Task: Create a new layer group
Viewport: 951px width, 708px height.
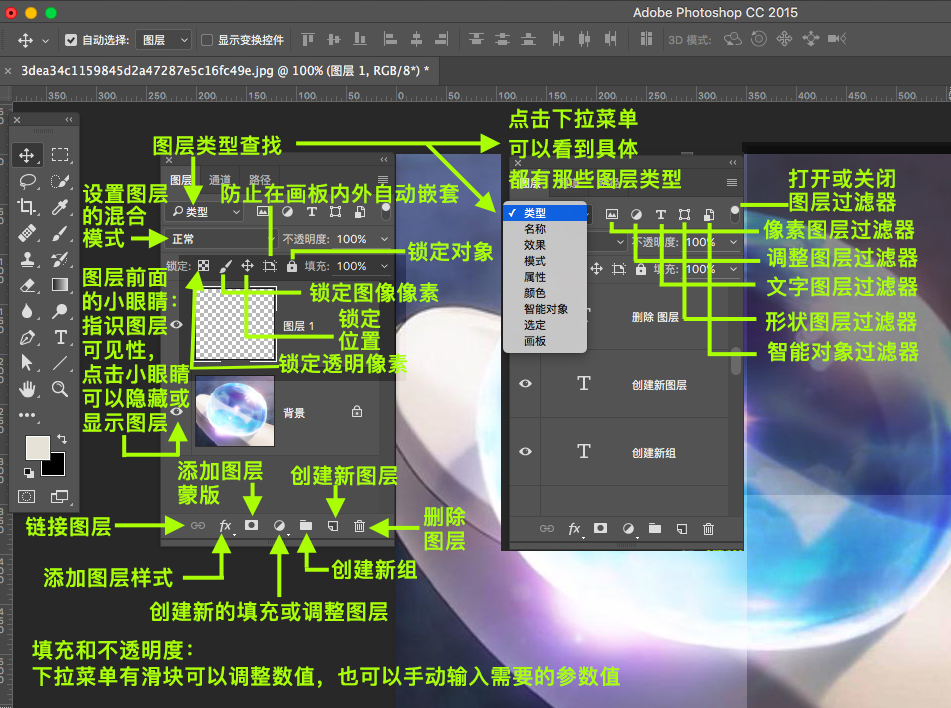Action: pyautogui.click(x=307, y=525)
